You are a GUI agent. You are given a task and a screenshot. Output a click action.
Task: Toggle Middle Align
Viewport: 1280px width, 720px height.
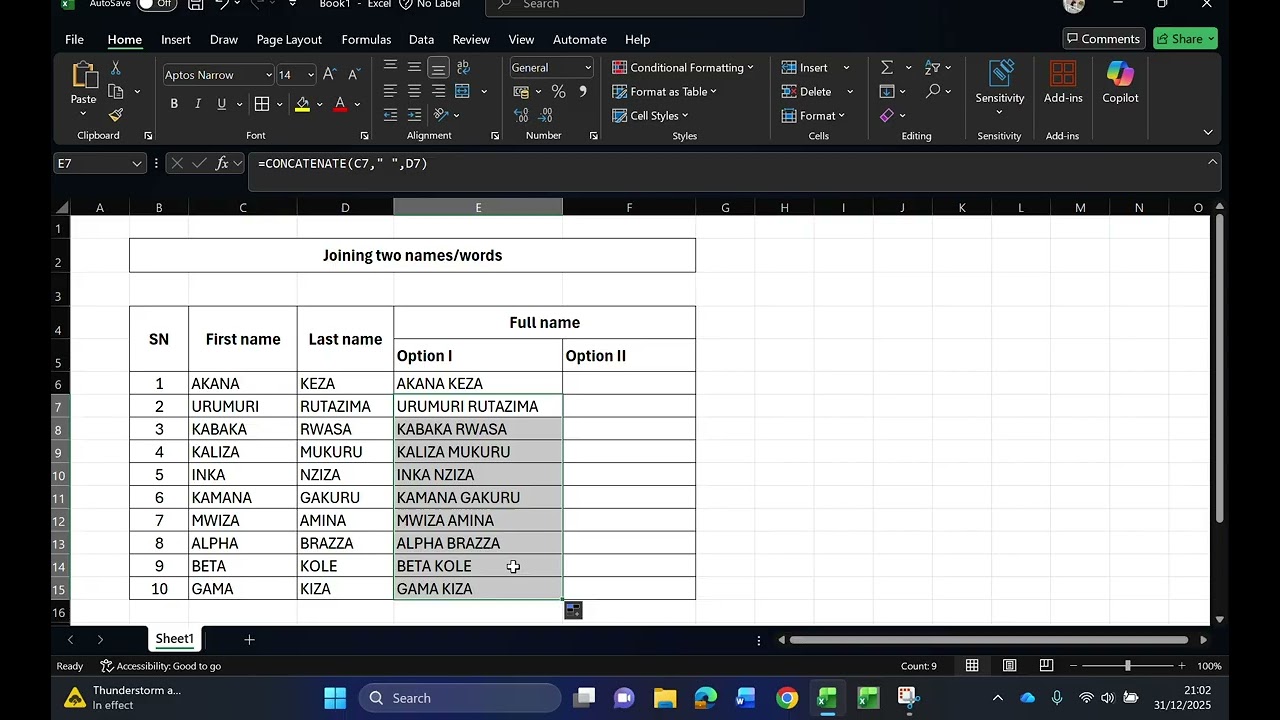(x=414, y=67)
